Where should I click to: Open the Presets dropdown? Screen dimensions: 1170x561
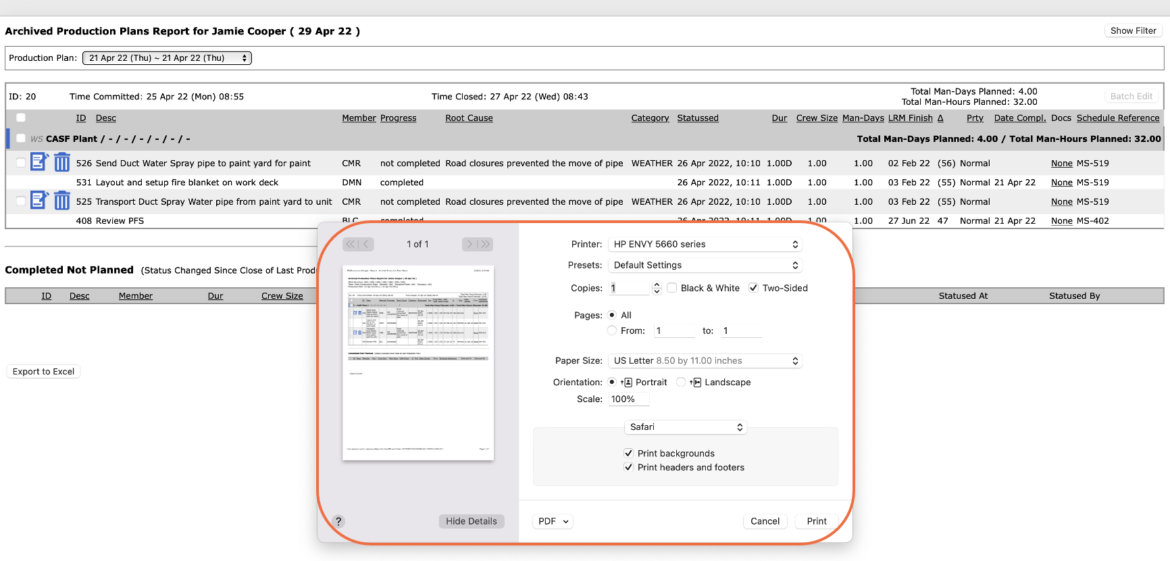point(704,265)
